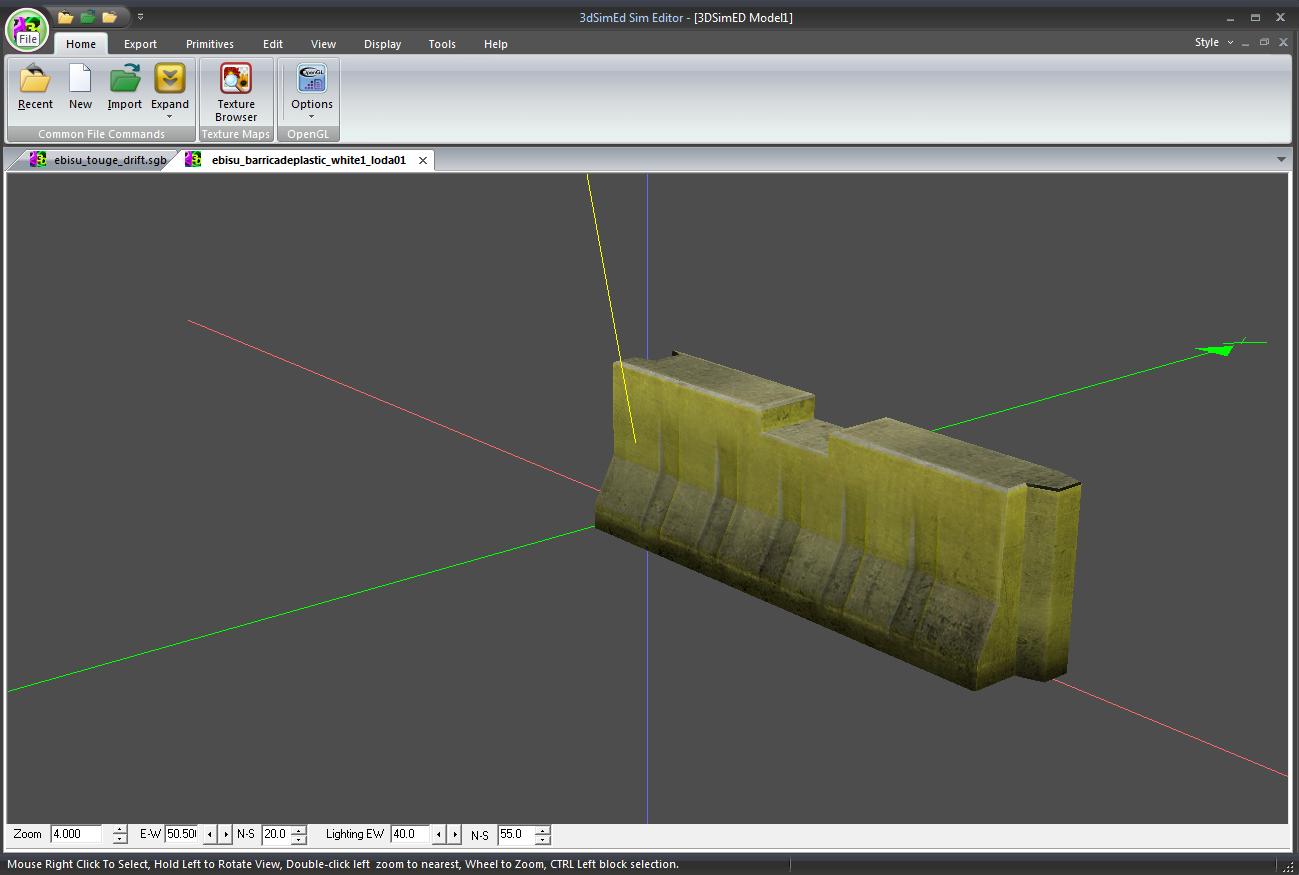Close the ebisu_barricadeplastic_white1 tab
This screenshot has width=1299, height=875.
(423, 160)
